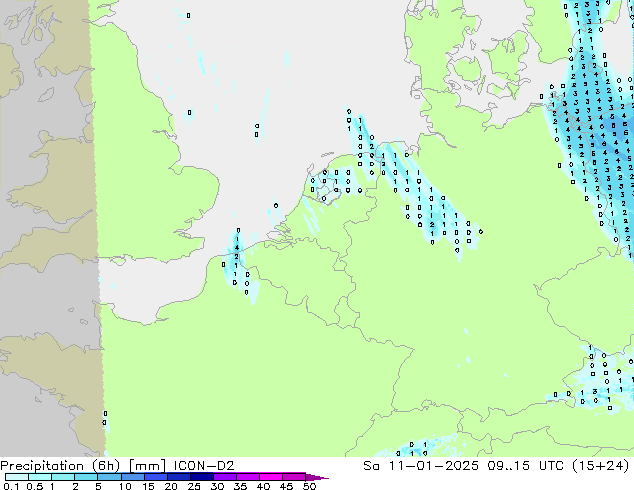Select the 20–25 mm dark blue swatch
Viewport: 634px width, 490px height.
coord(179,477)
